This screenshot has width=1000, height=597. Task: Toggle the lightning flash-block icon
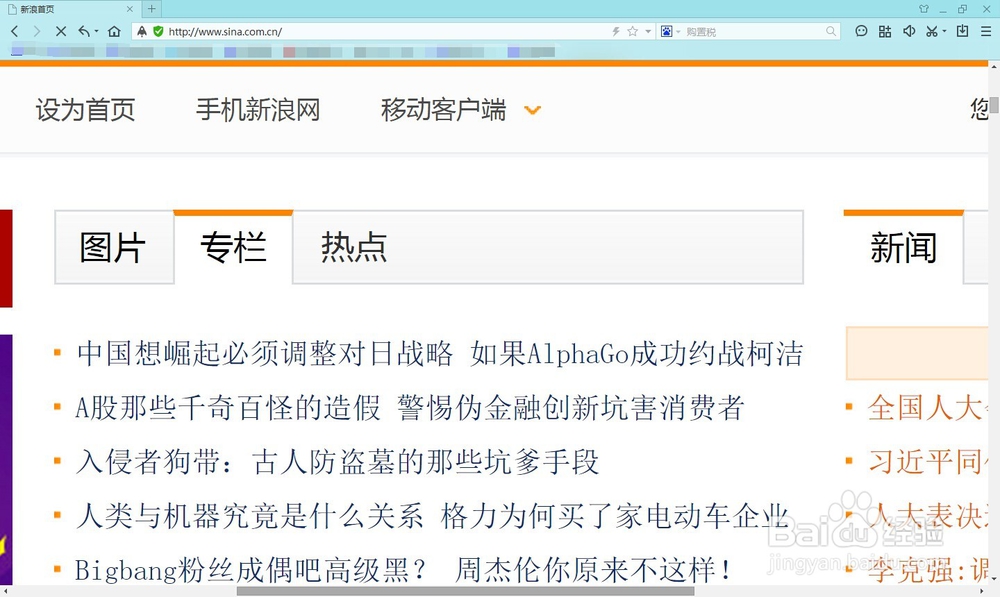[x=616, y=31]
